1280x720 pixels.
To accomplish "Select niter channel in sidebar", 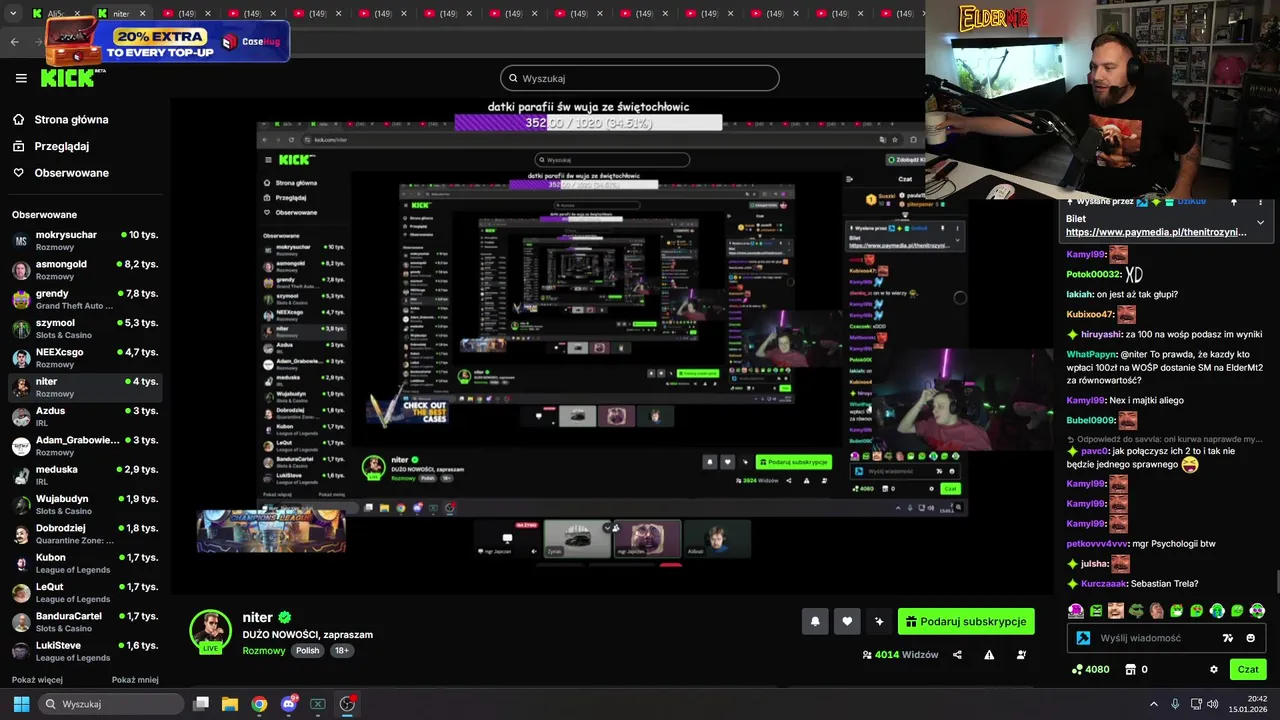I will tap(85, 387).
